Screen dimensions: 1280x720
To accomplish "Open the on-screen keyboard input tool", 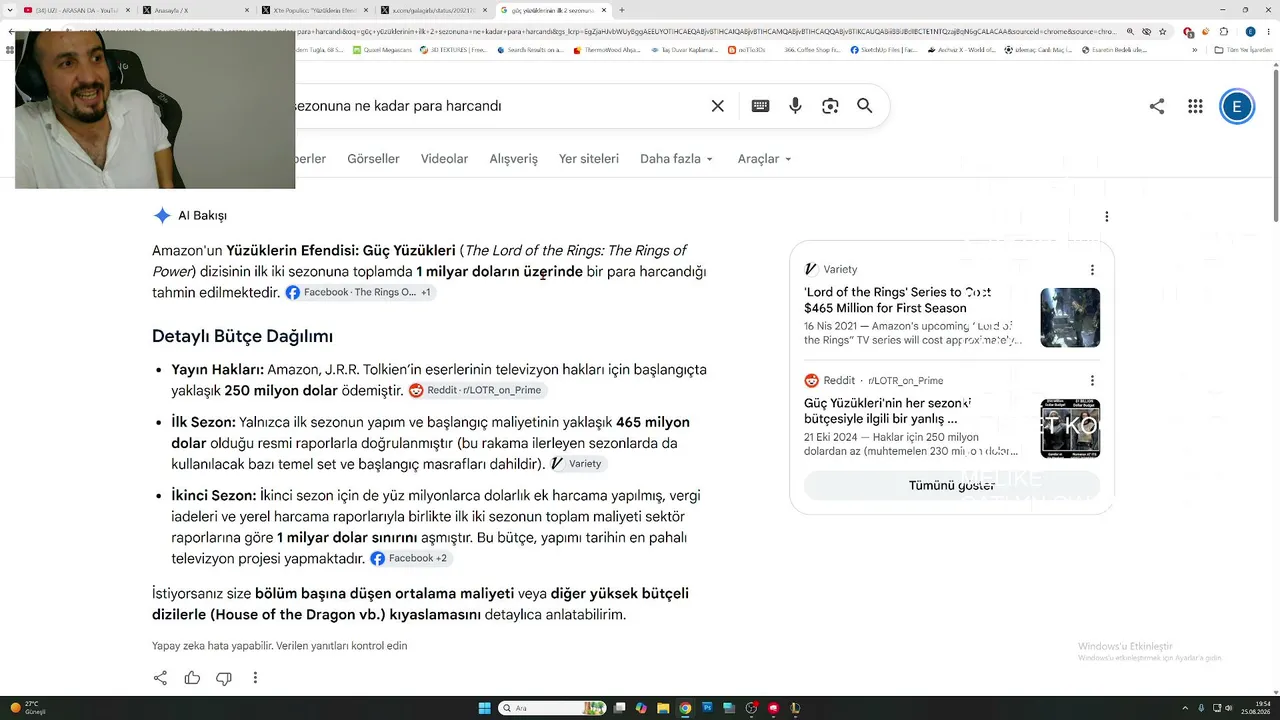I will (x=760, y=106).
